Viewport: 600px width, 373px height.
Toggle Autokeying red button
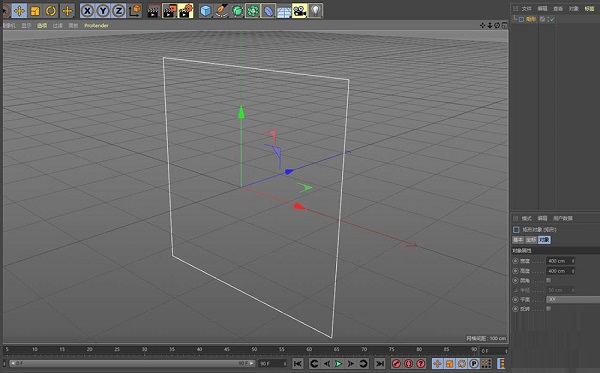[x=409, y=363]
